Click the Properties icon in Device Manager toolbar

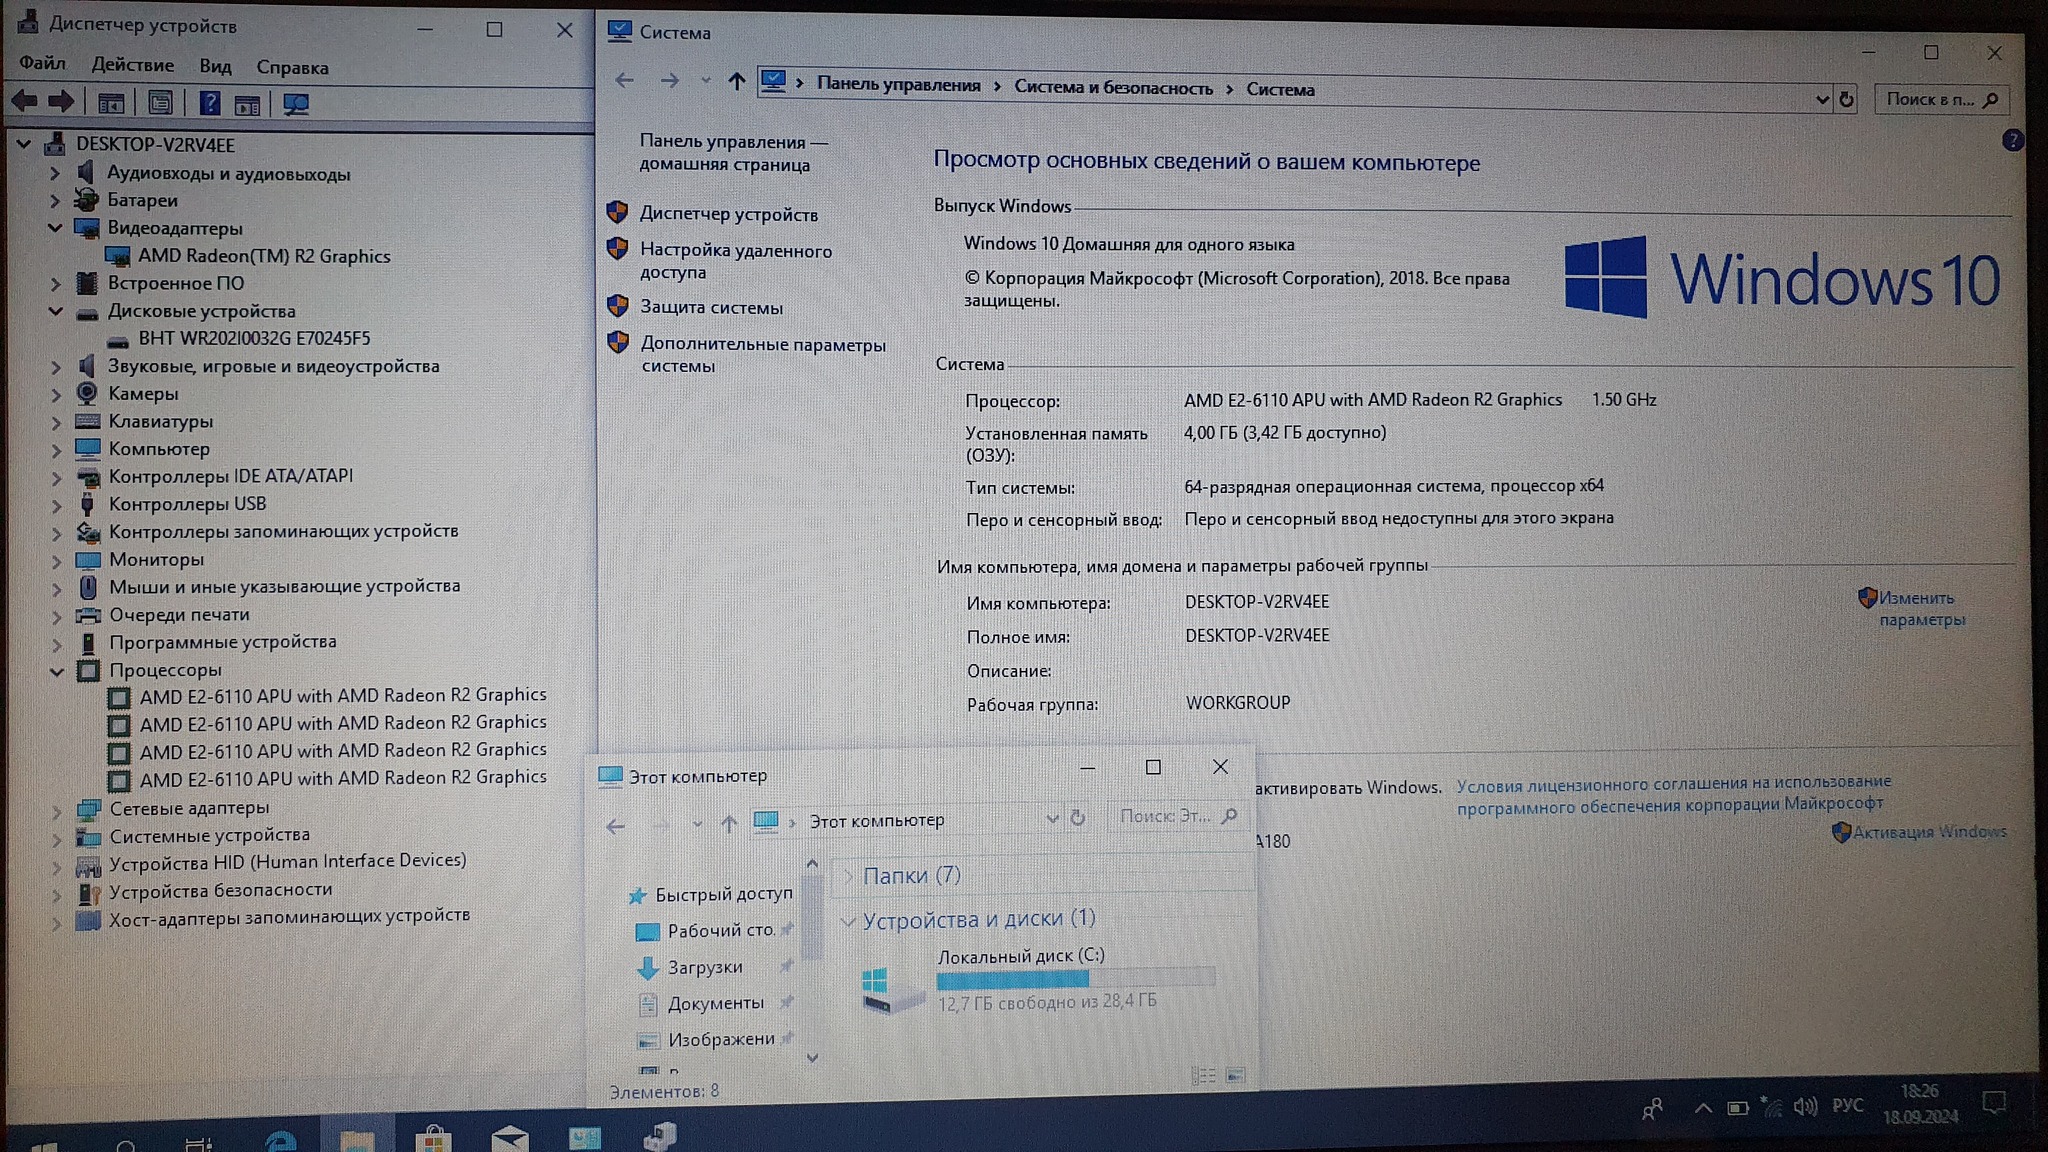pos(160,103)
